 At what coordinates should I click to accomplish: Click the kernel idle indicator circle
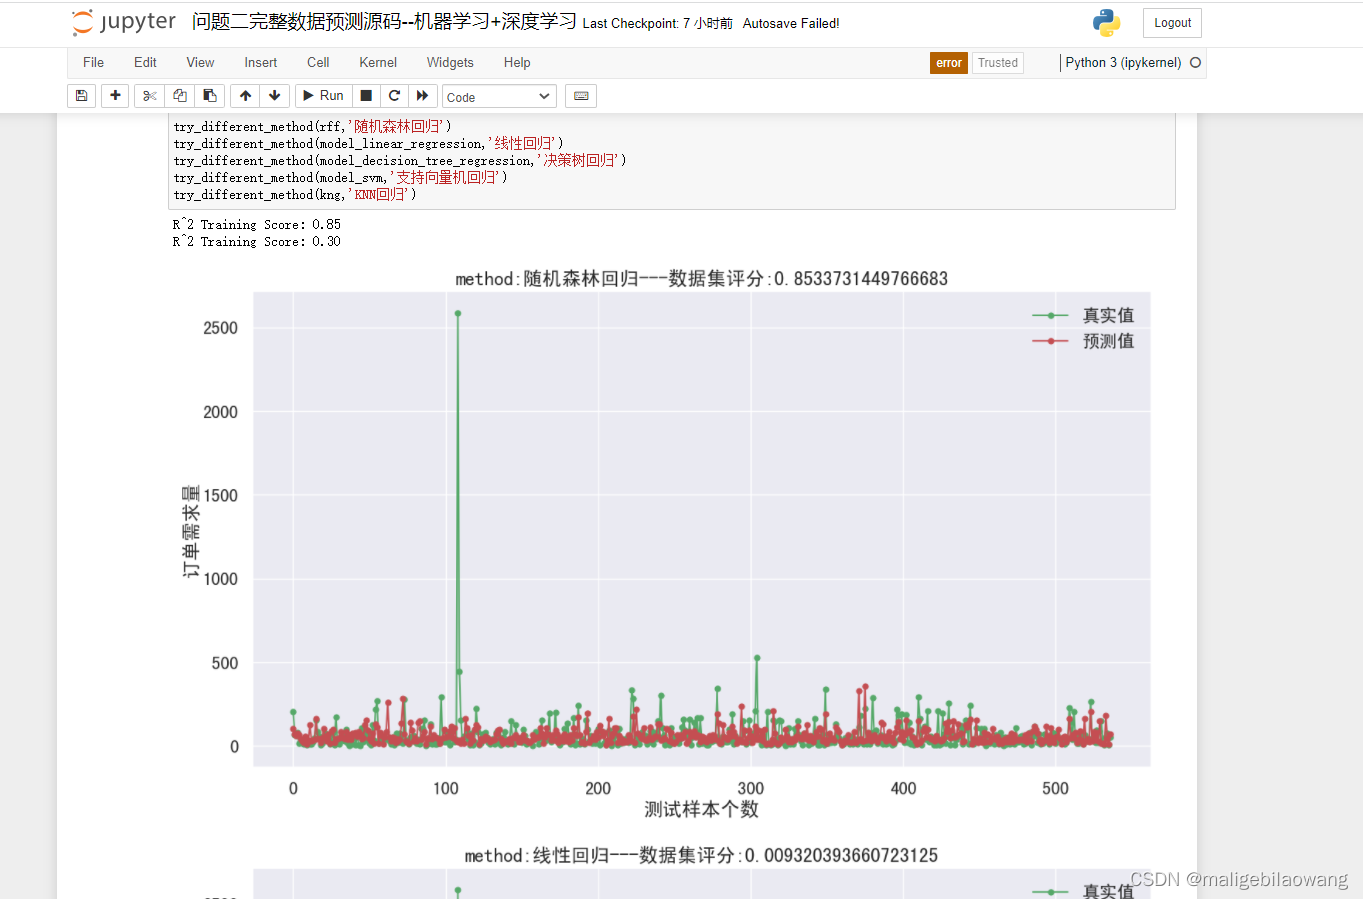pyautogui.click(x=1195, y=62)
